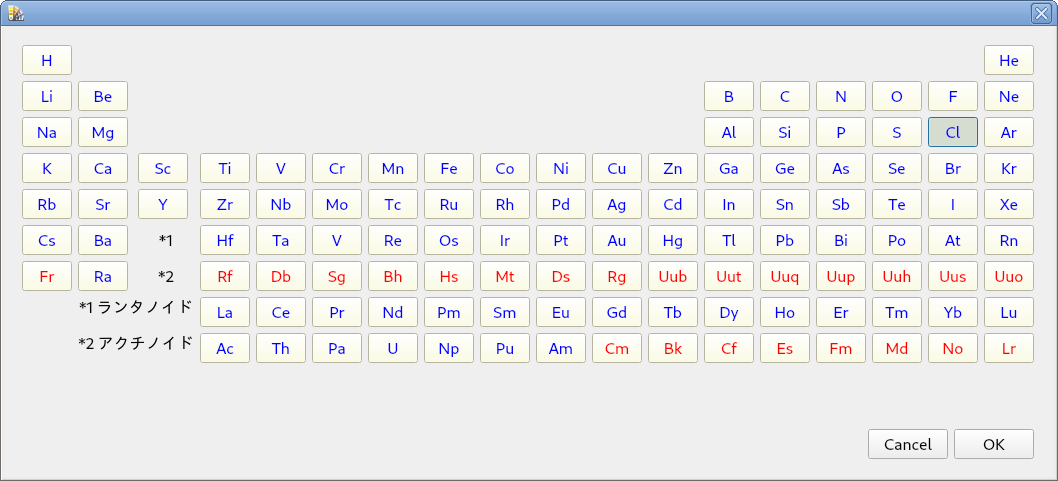
Task: Select the Mg element button
Action: click(103, 132)
